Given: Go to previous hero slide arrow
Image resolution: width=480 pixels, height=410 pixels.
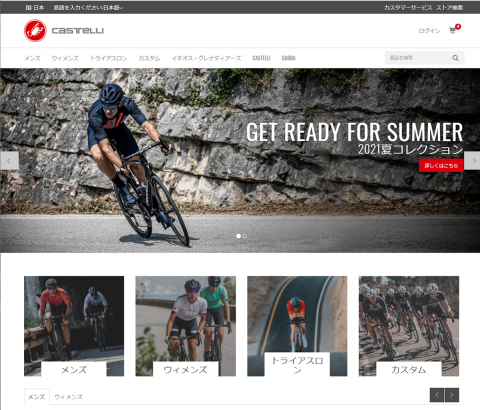Looking at the screenshot, I should 9,161.
